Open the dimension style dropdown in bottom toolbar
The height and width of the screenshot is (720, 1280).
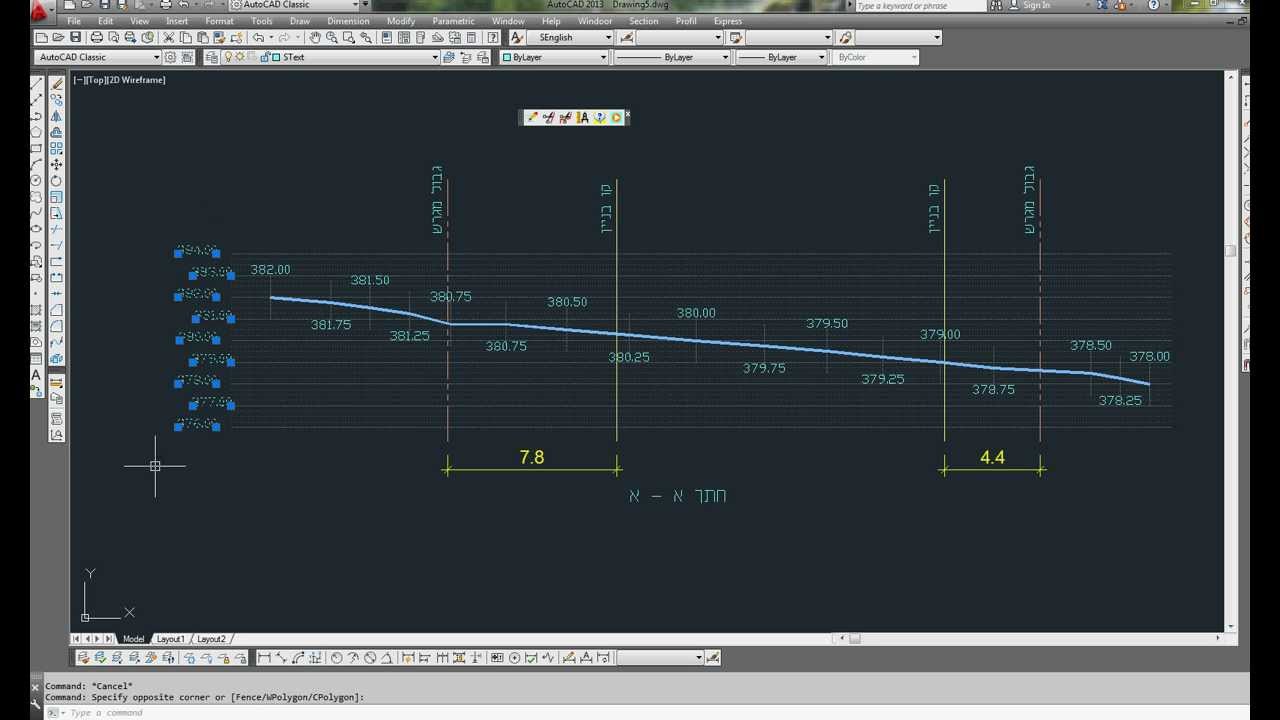[x=660, y=657]
